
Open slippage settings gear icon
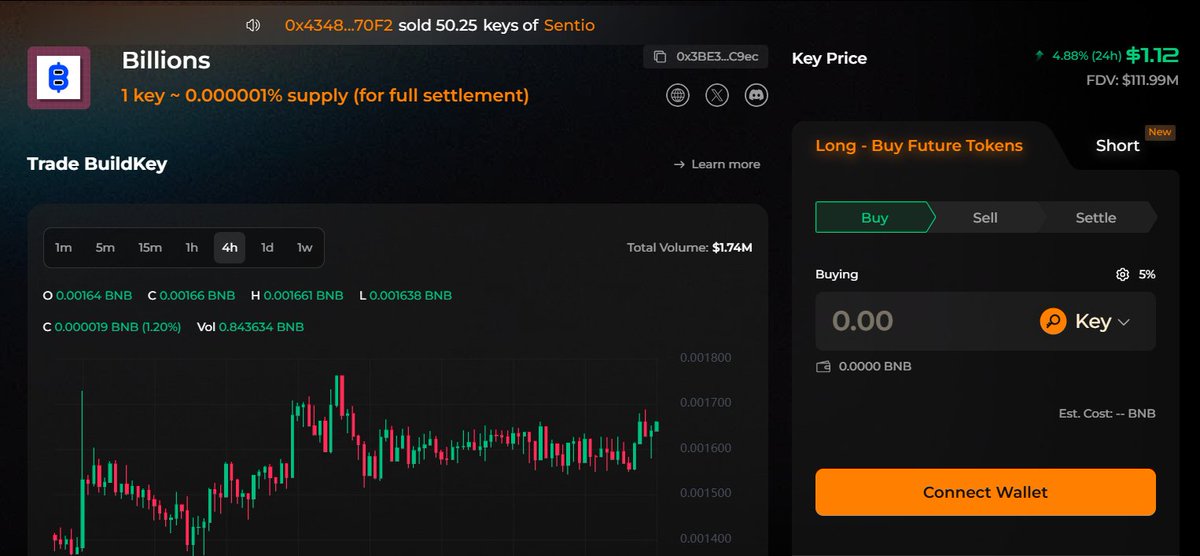tap(1122, 274)
